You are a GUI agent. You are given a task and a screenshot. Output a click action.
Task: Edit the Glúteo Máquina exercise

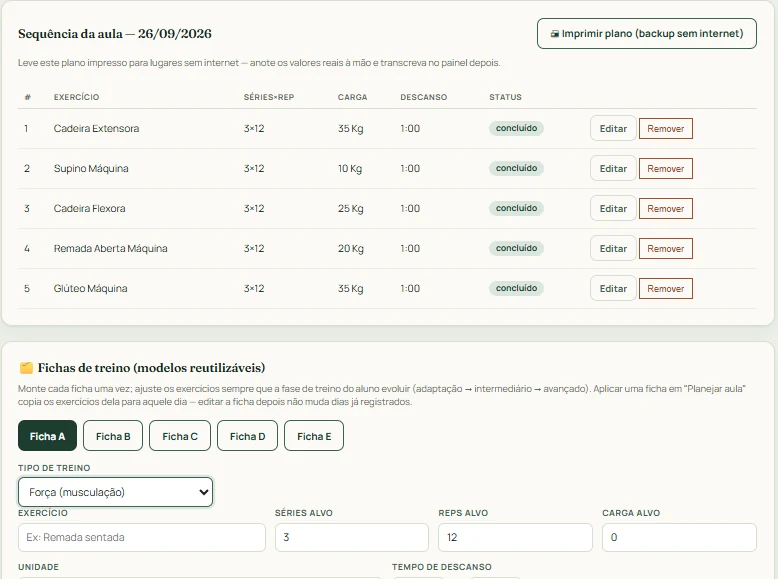[613, 289]
